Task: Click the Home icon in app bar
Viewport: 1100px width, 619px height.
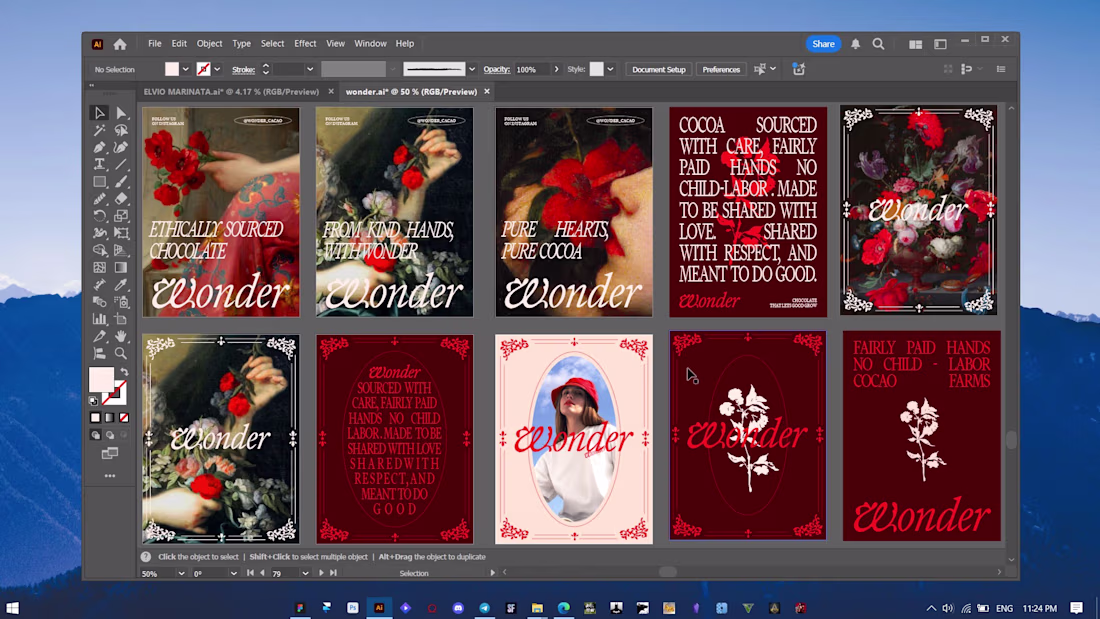Action: click(x=120, y=44)
